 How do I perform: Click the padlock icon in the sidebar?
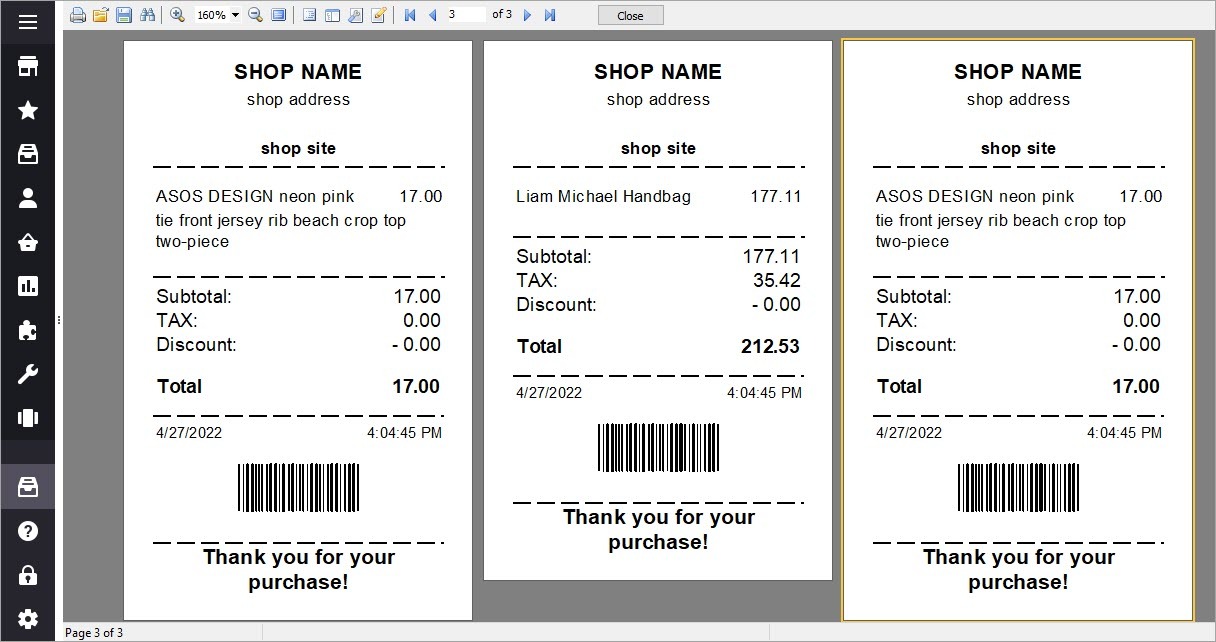[28, 575]
